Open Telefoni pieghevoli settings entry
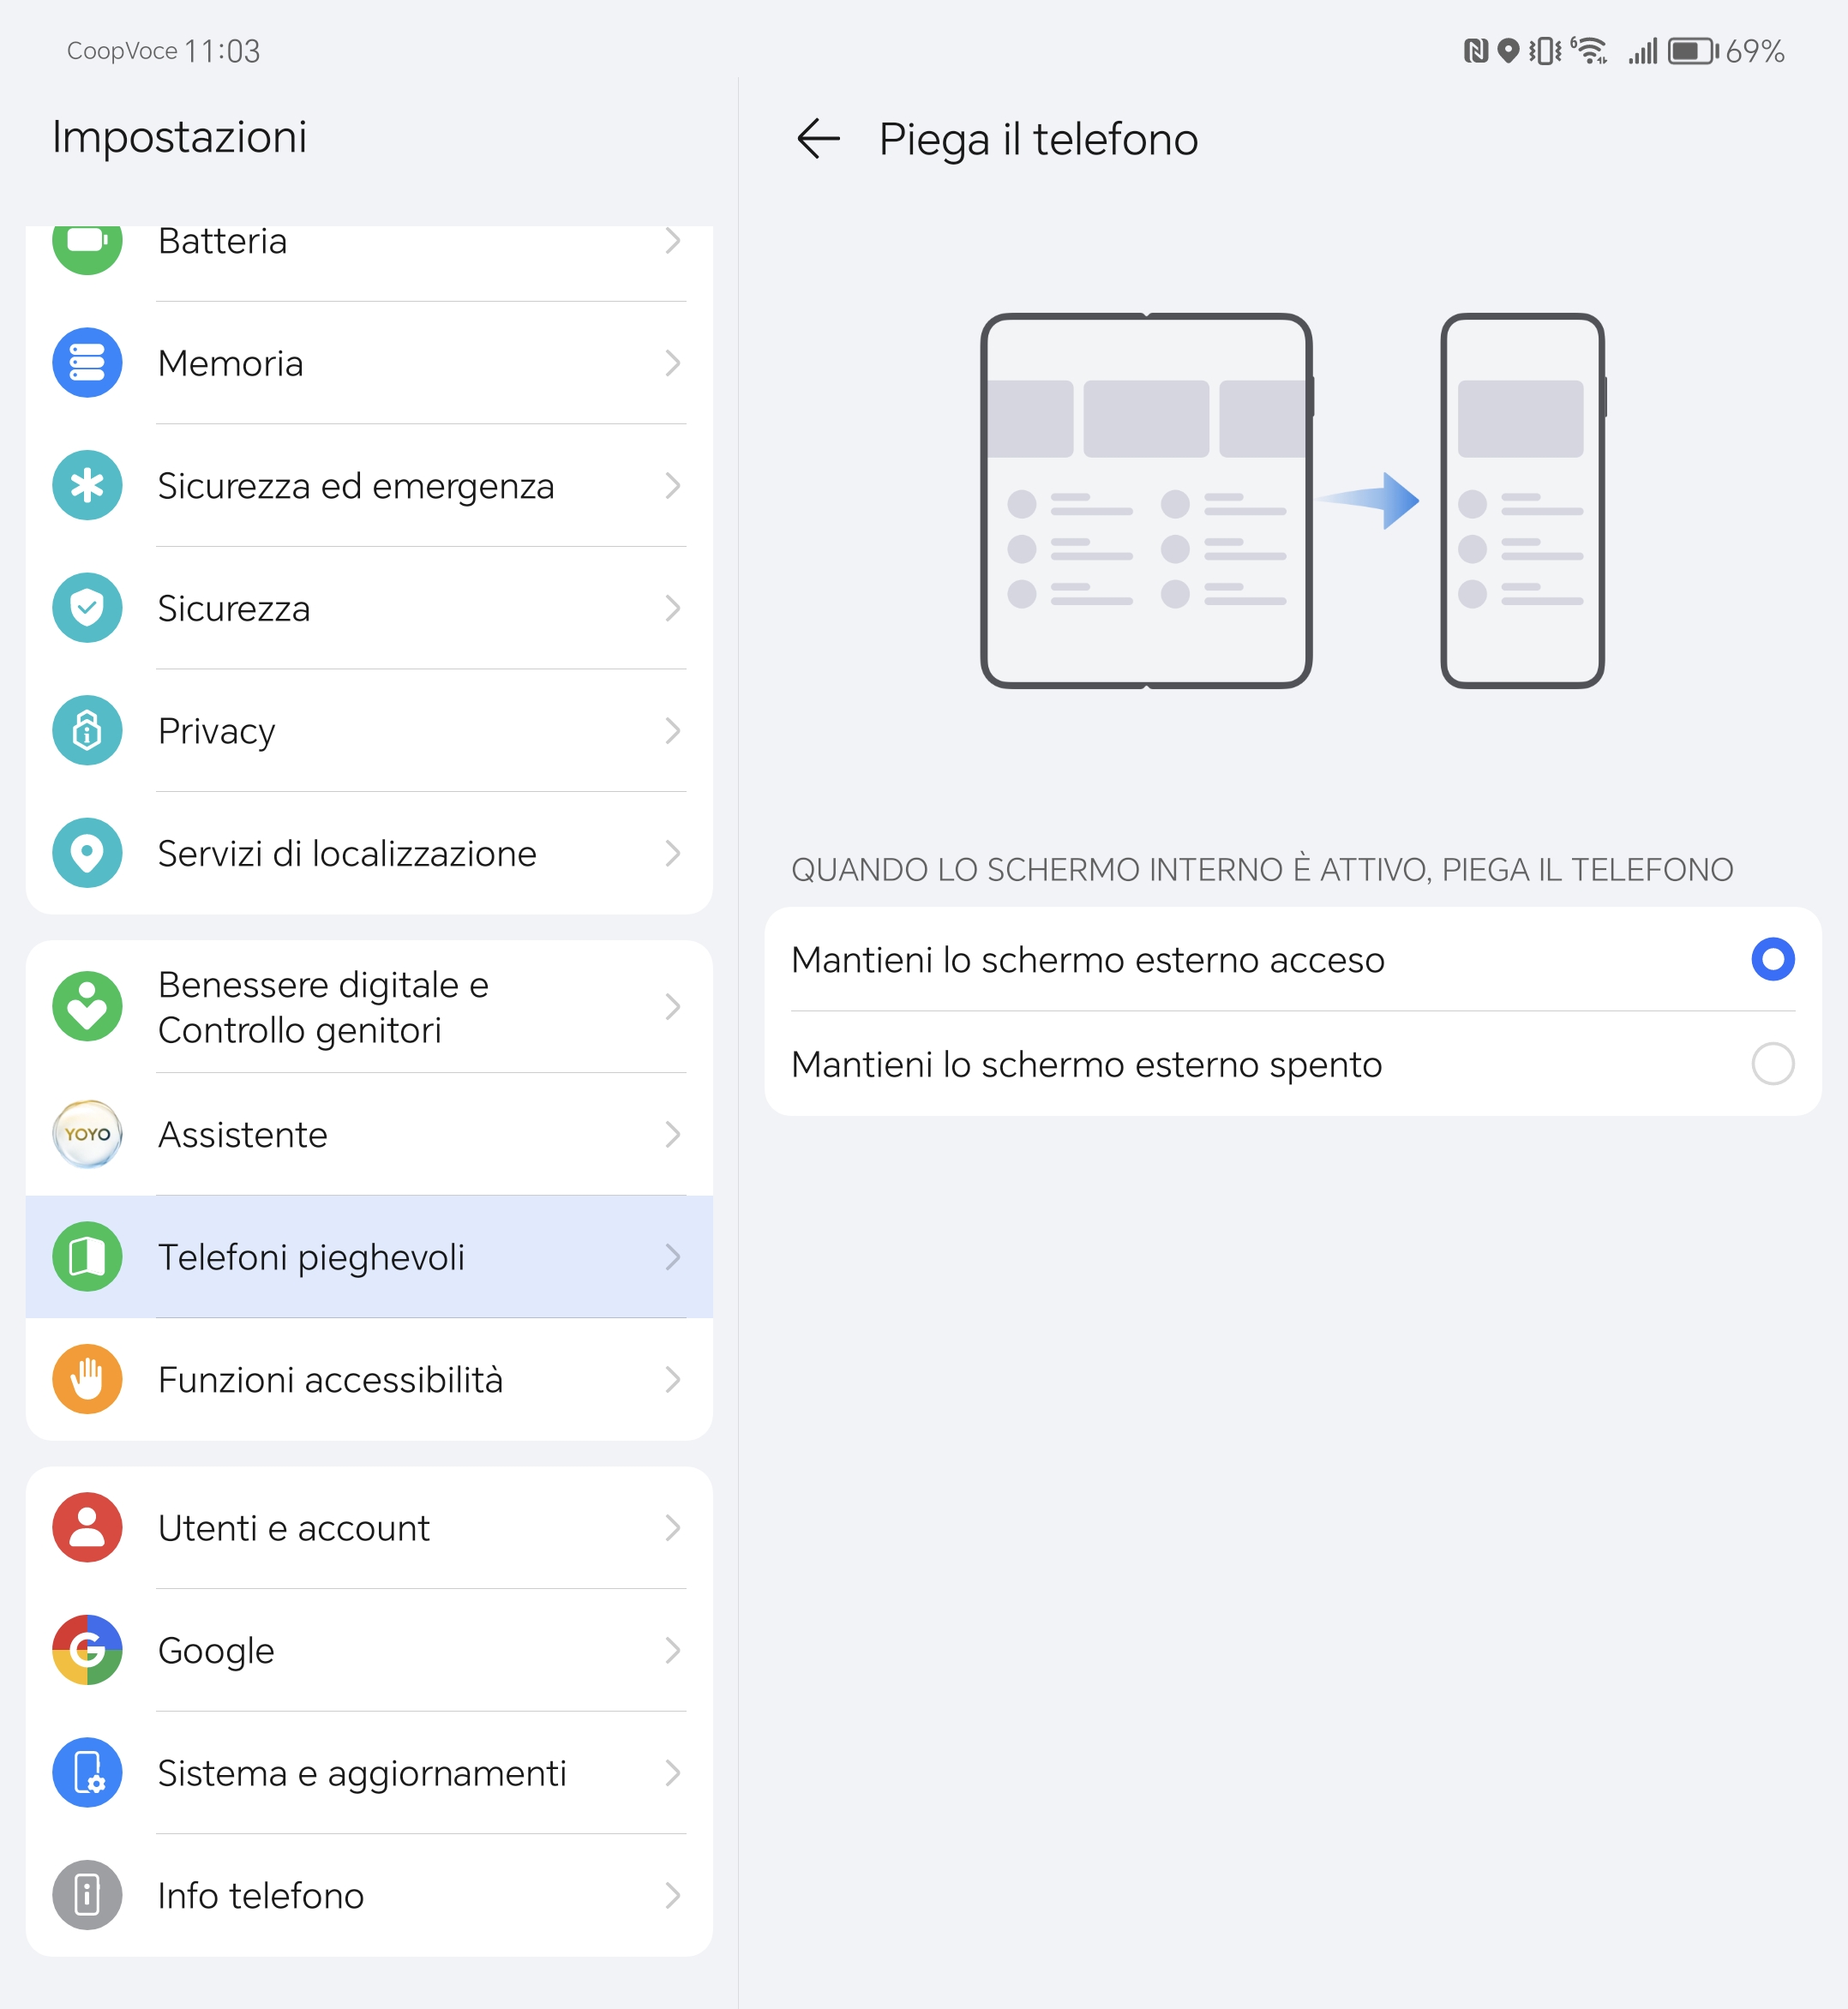This screenshot has width=1848, height=2009. click(x=369, y=1257)
